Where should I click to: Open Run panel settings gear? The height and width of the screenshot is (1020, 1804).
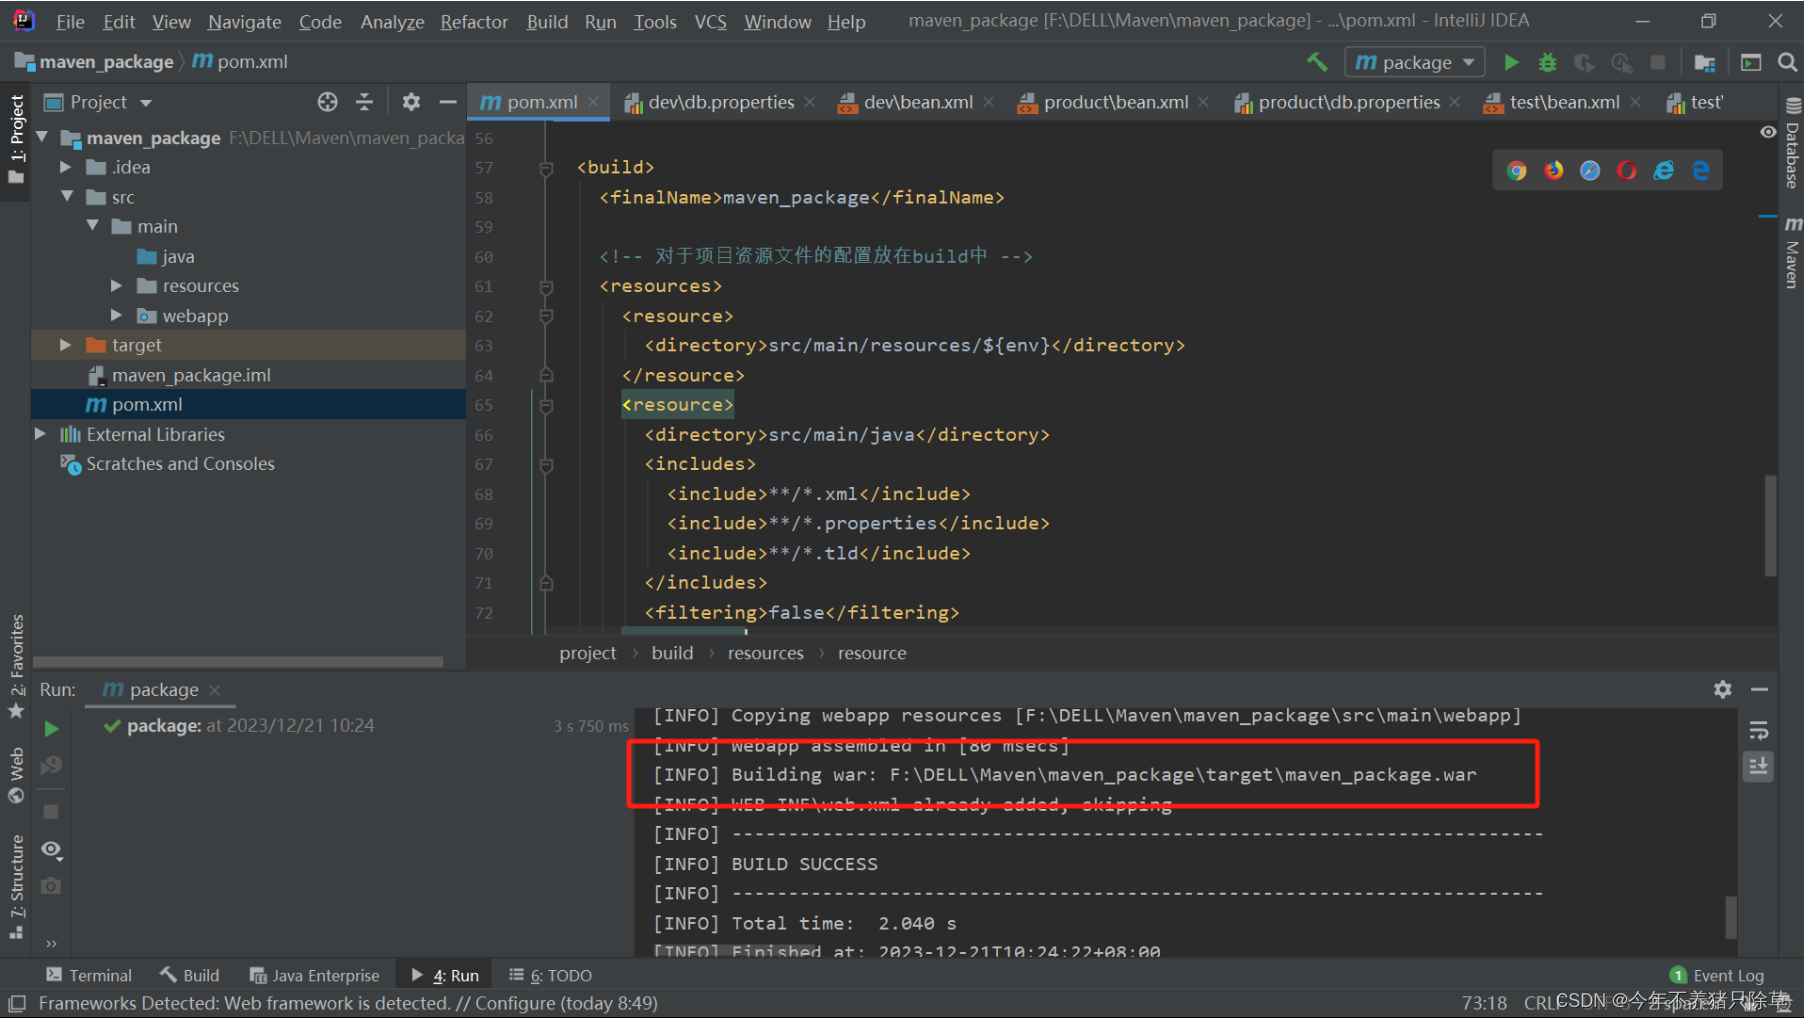click(1722, 689)
